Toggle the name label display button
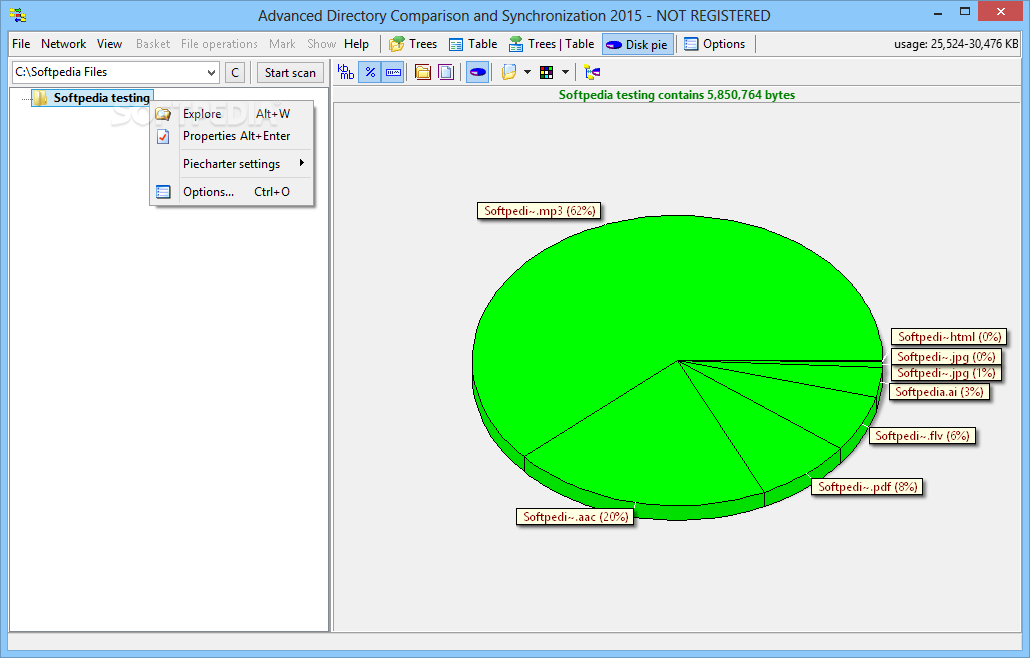This screenshot has width=1030, height=658. pyautogui.click(x=393, y=72)
